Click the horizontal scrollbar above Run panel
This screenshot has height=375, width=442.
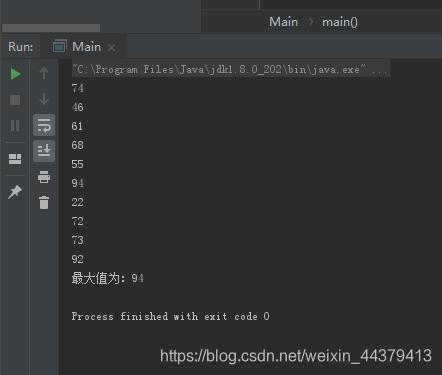point(51,28)
